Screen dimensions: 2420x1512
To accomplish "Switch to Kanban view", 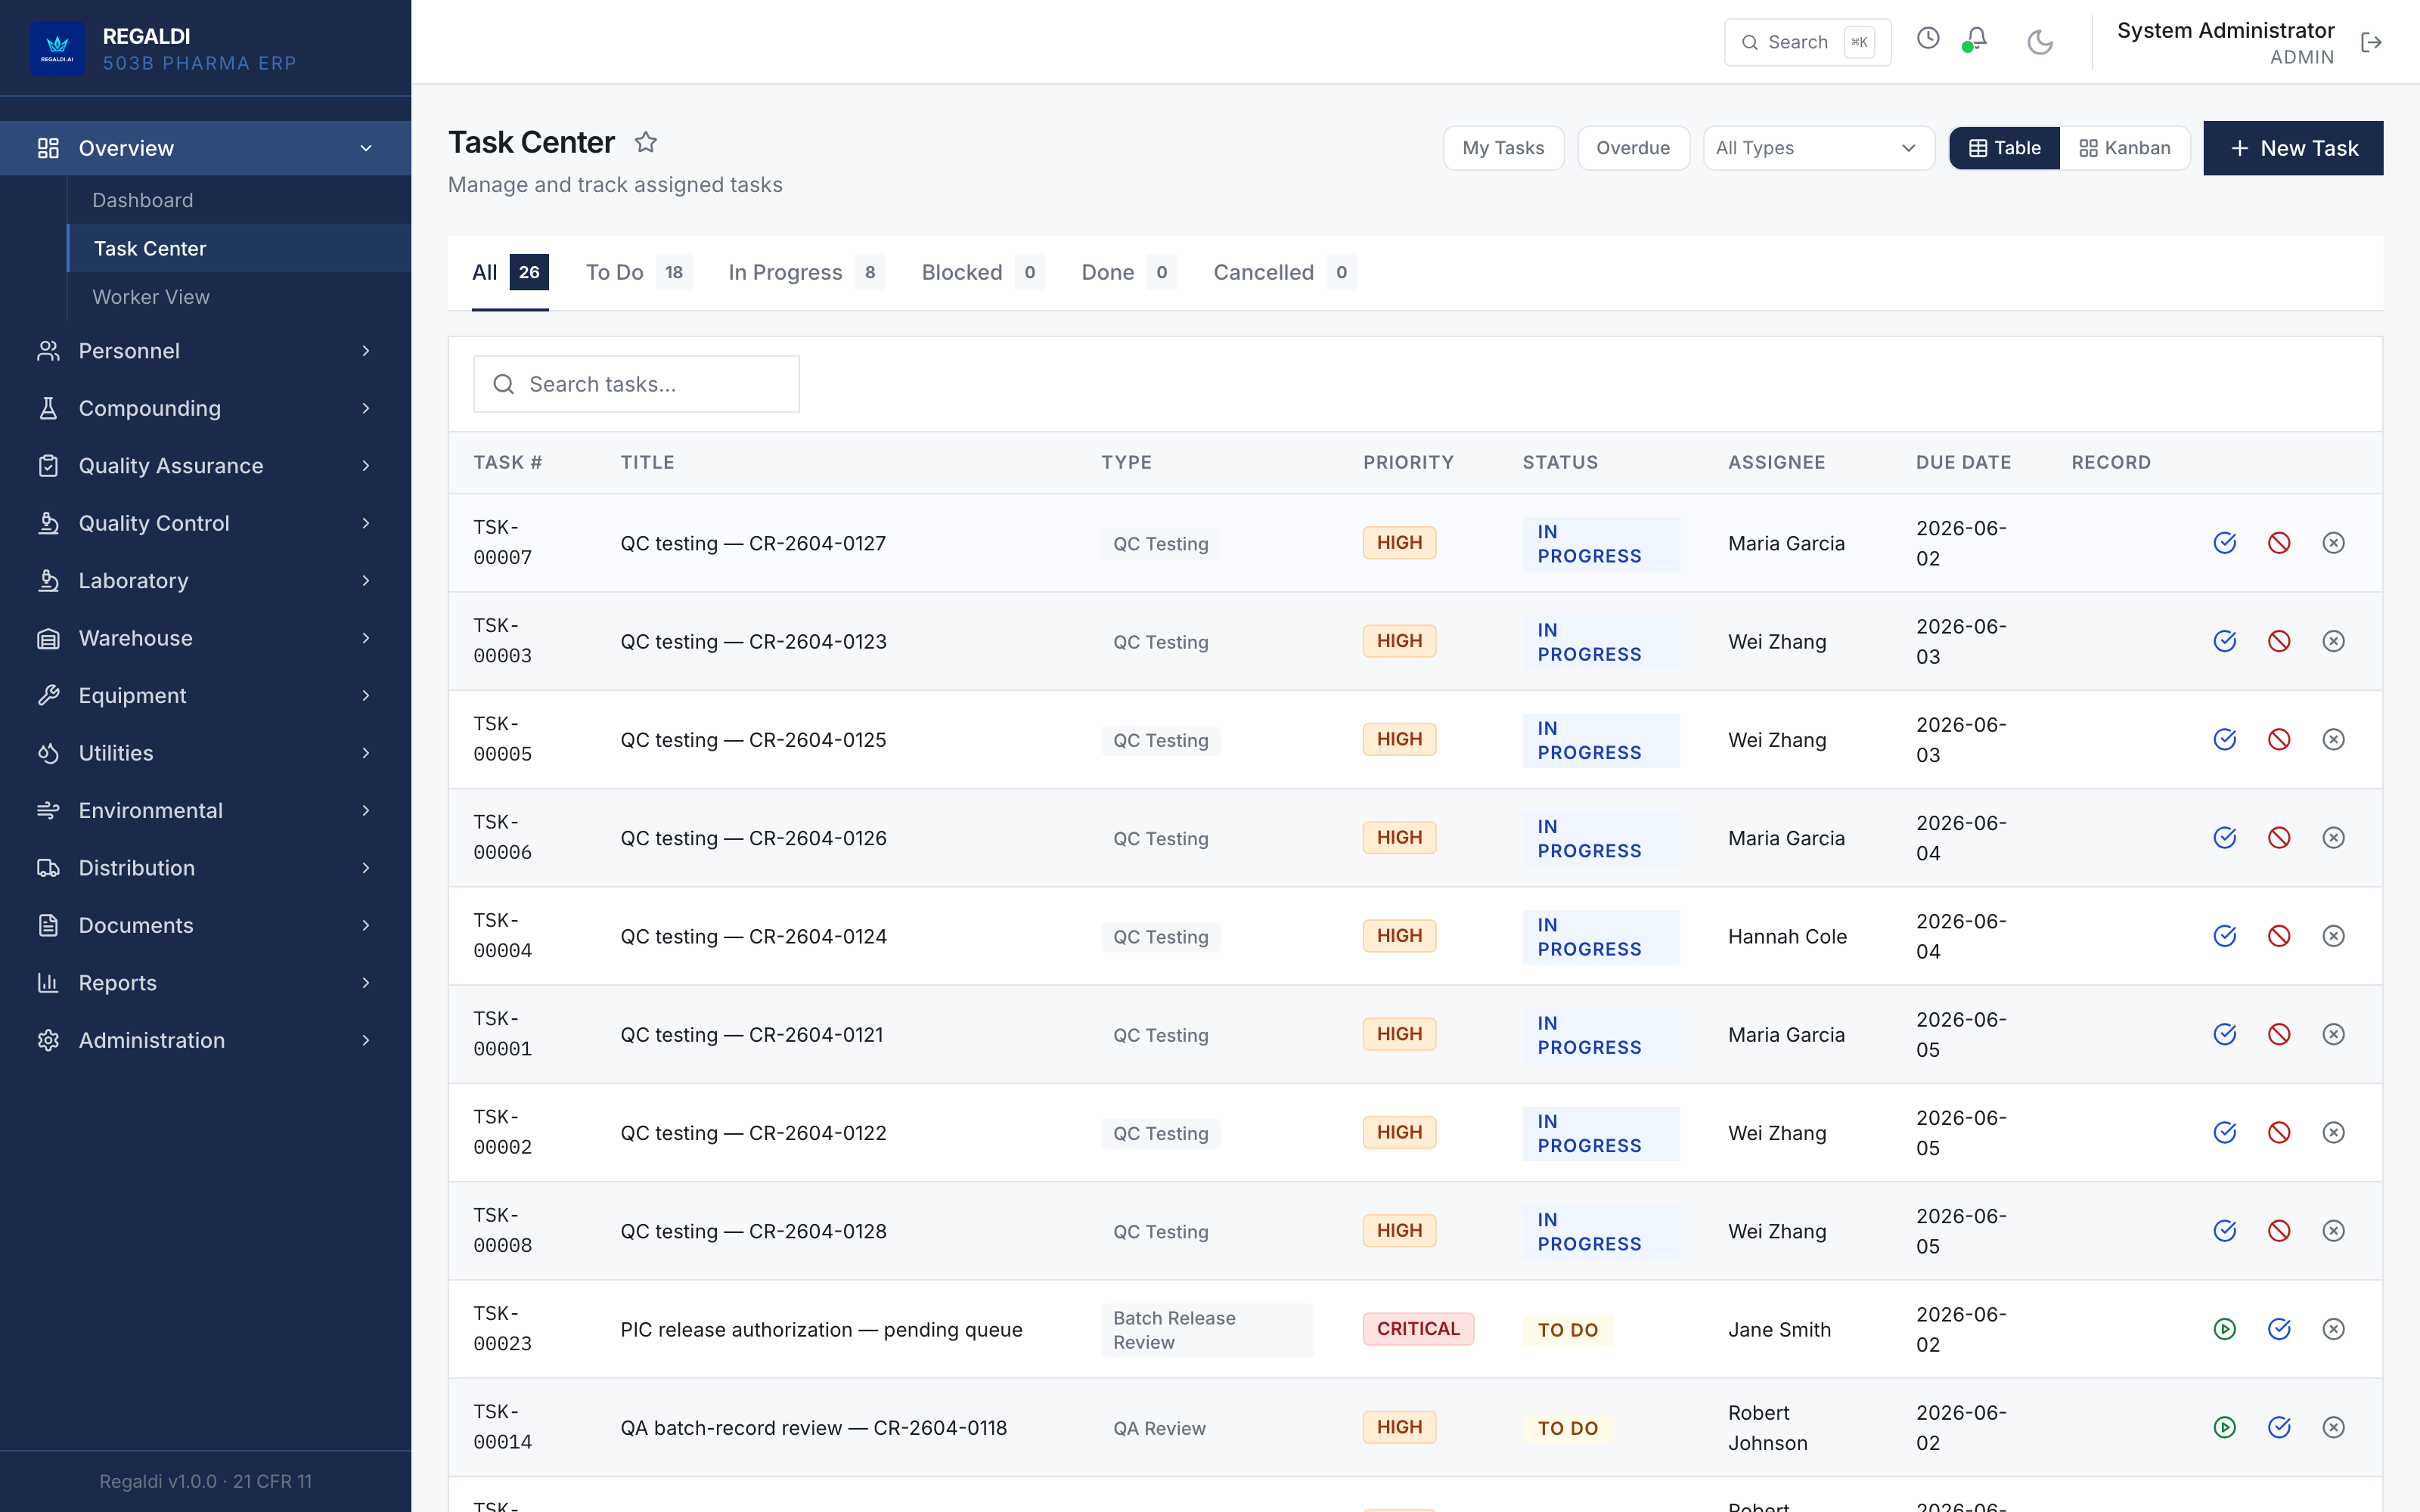I will (2125, 148).
